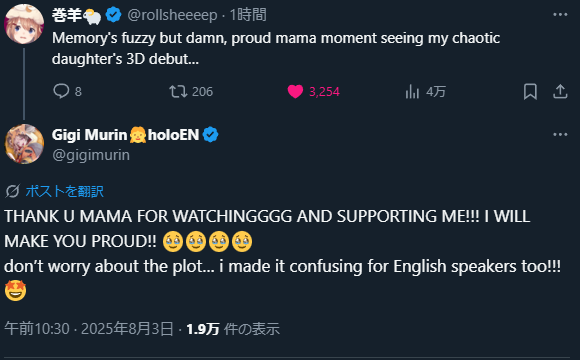Unlike the post via the pink heart
The height and width of the screenshot is (360, 580).
[x=295, y=91]
